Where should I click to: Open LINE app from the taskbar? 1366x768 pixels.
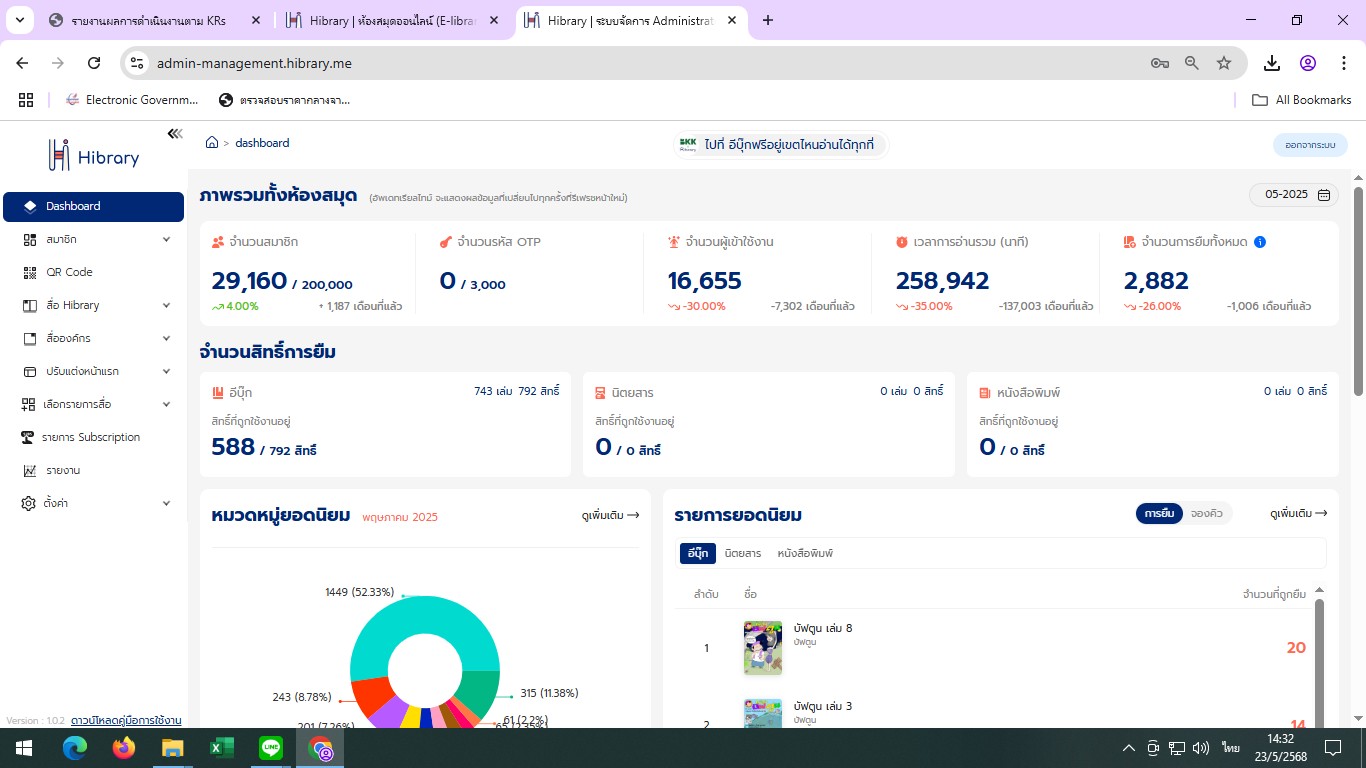click(x=271, y=748)
